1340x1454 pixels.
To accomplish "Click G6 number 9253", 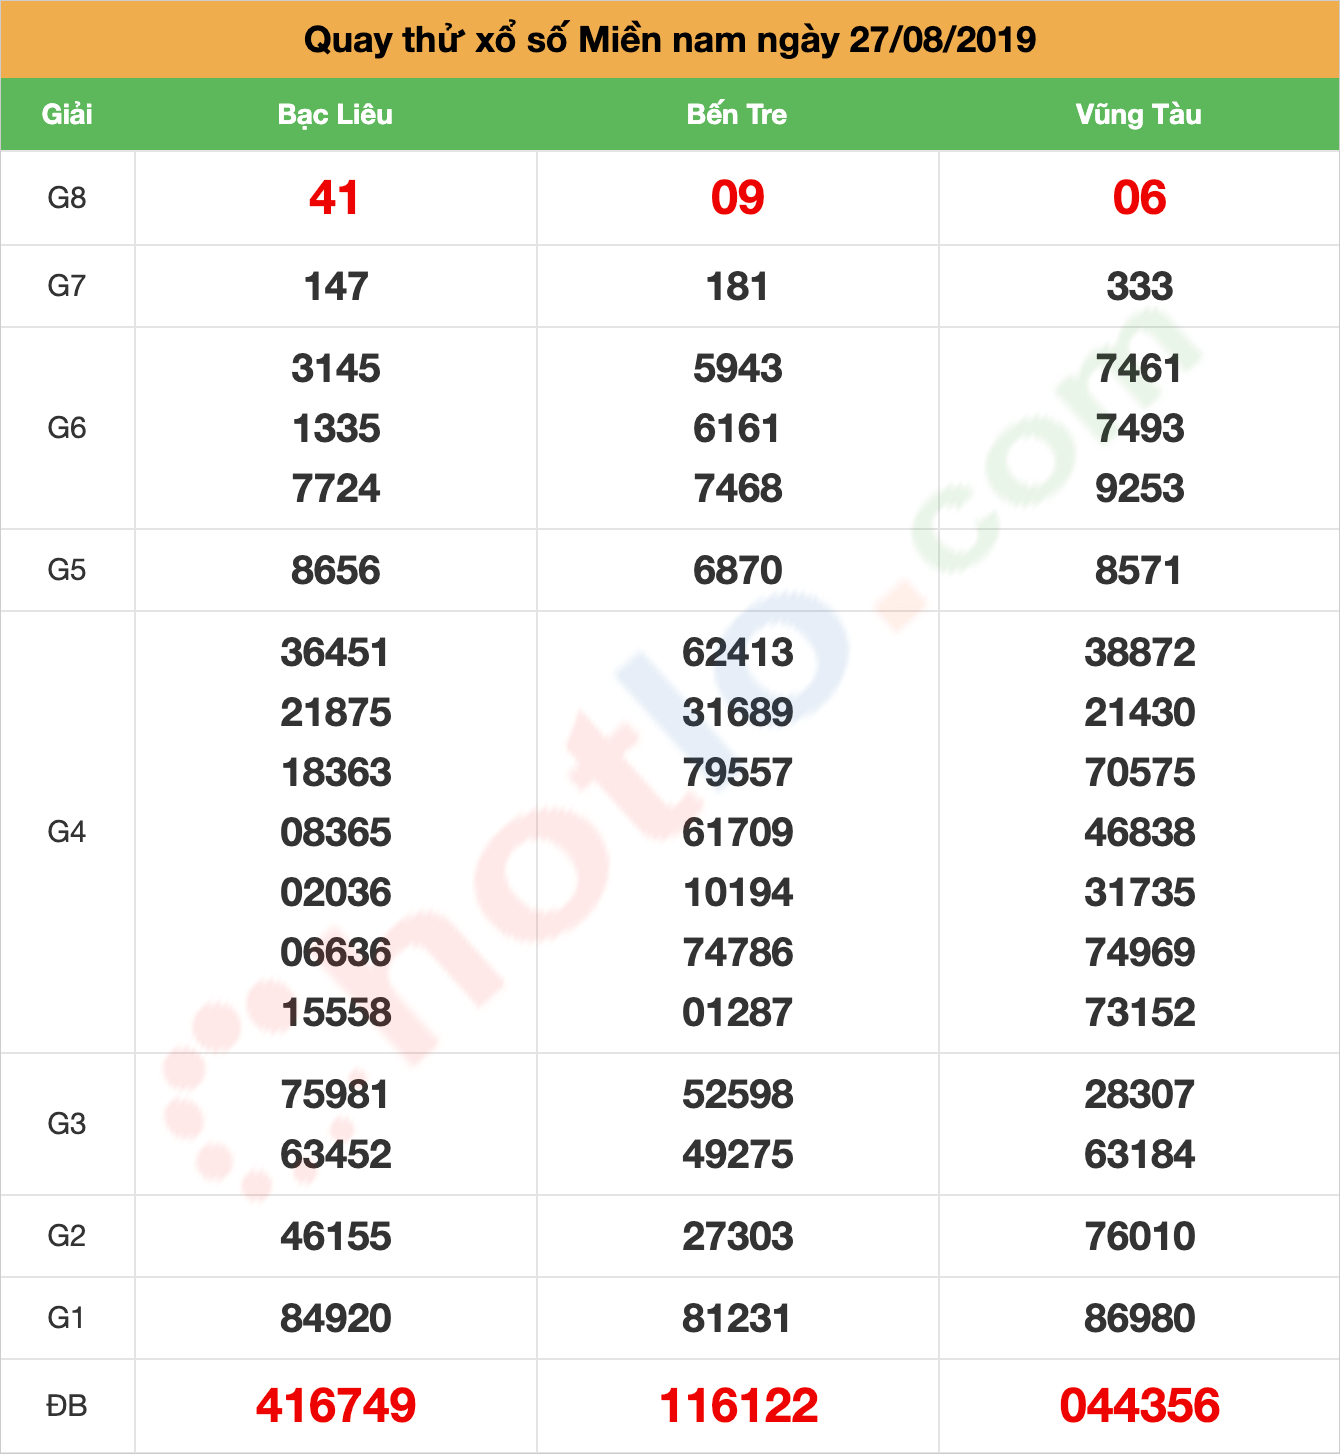I will [1140, 489].
